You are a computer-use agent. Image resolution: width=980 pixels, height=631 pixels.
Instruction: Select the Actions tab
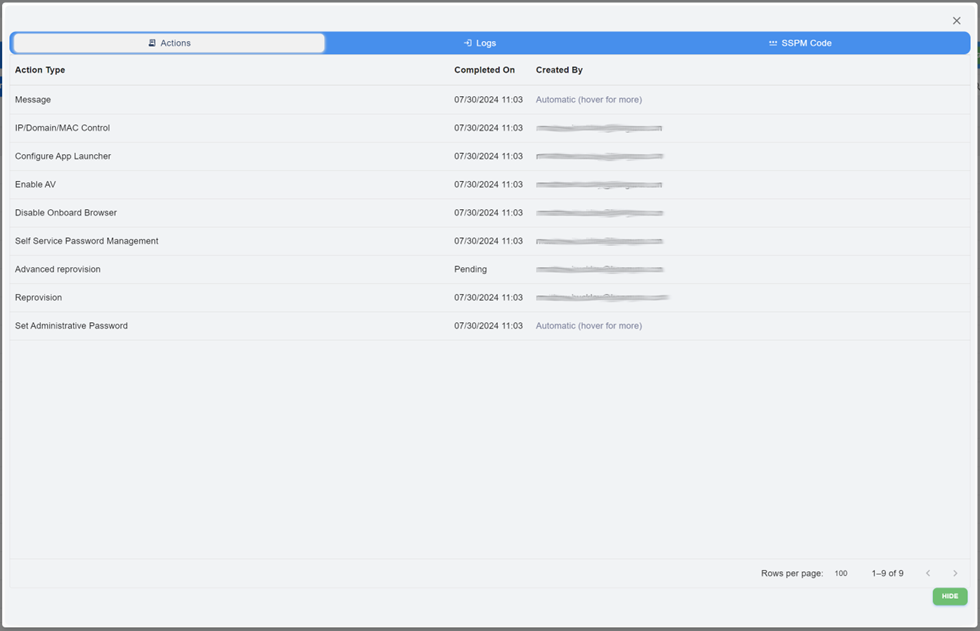[169, 43]
